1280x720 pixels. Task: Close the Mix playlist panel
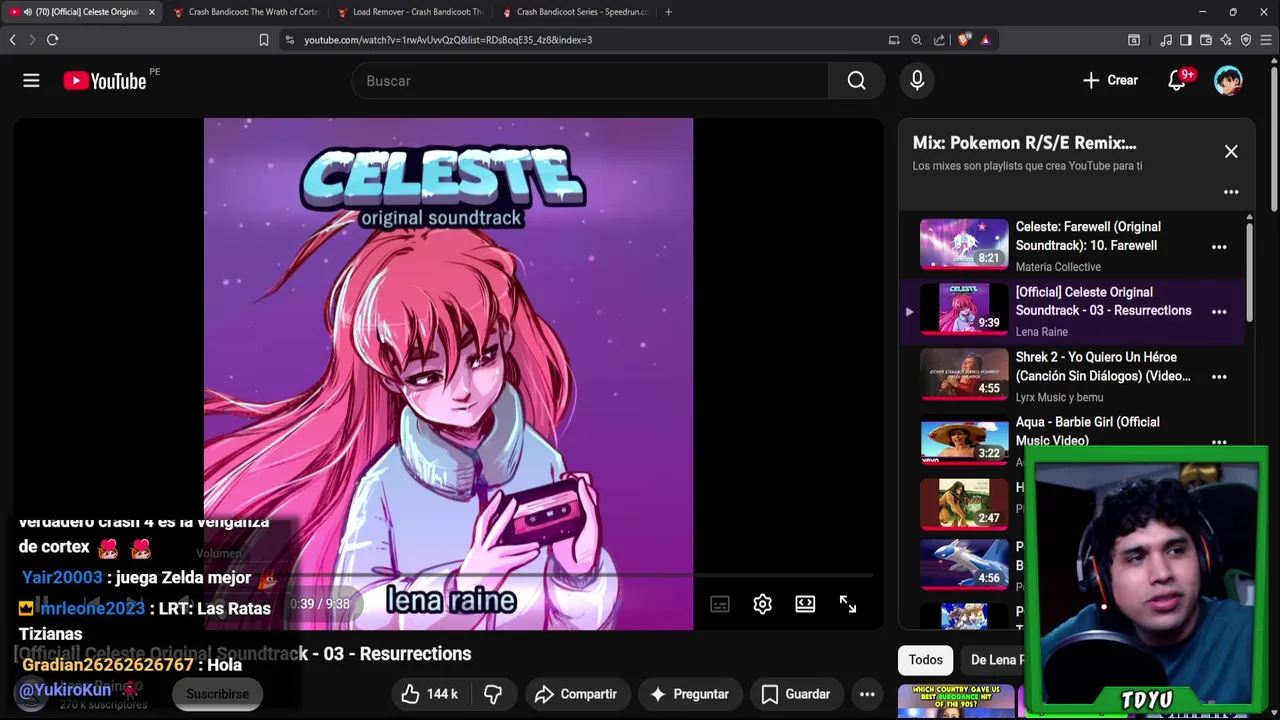tap(1231, 152)
